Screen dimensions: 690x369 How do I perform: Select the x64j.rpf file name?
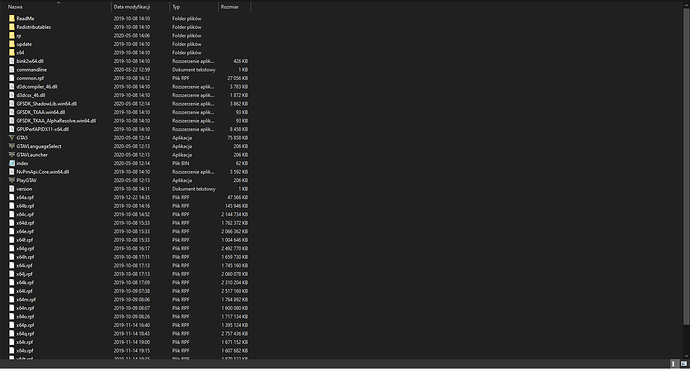24,274
